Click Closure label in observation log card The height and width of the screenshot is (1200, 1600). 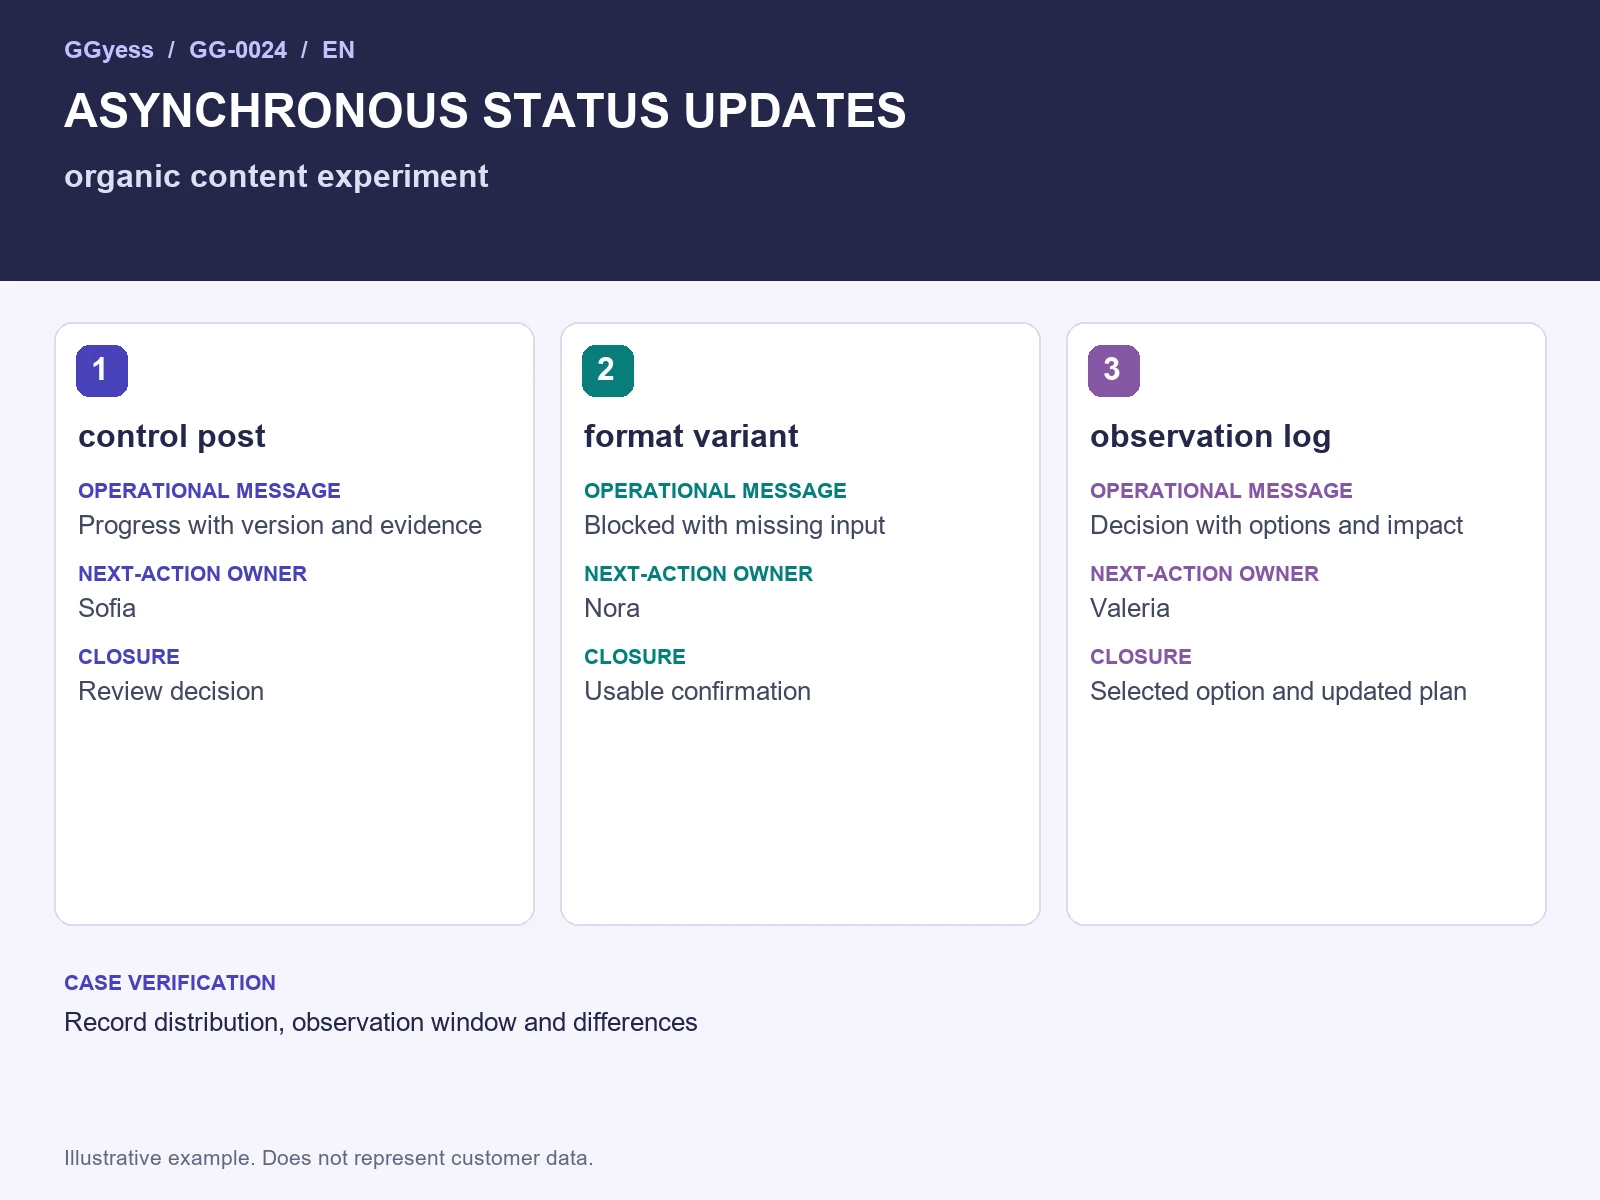(1141, 657)
